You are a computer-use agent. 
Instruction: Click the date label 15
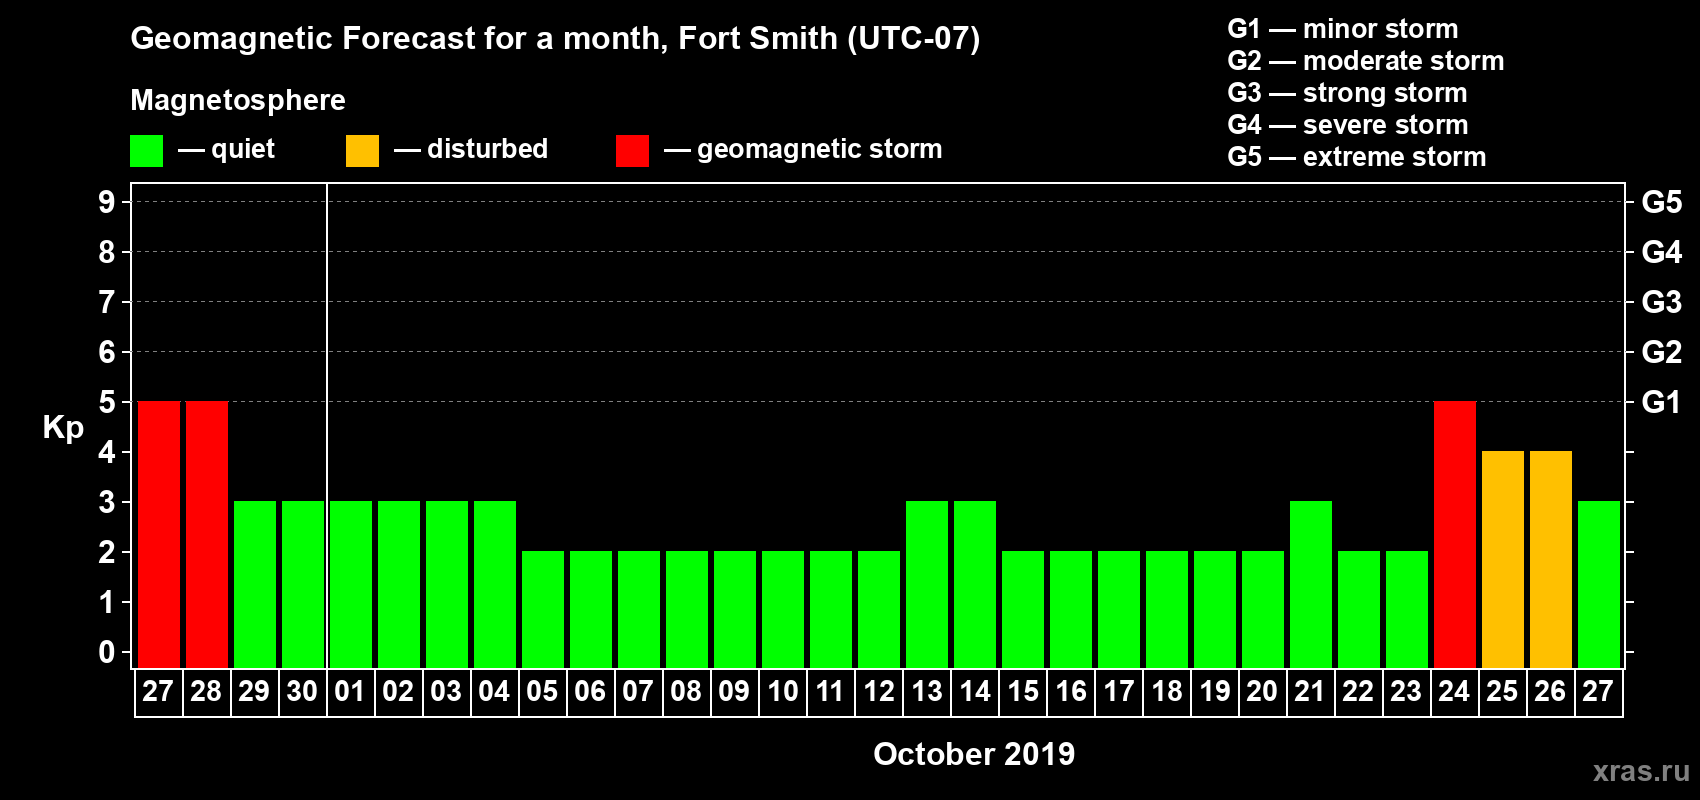(x=1023, y=692)
